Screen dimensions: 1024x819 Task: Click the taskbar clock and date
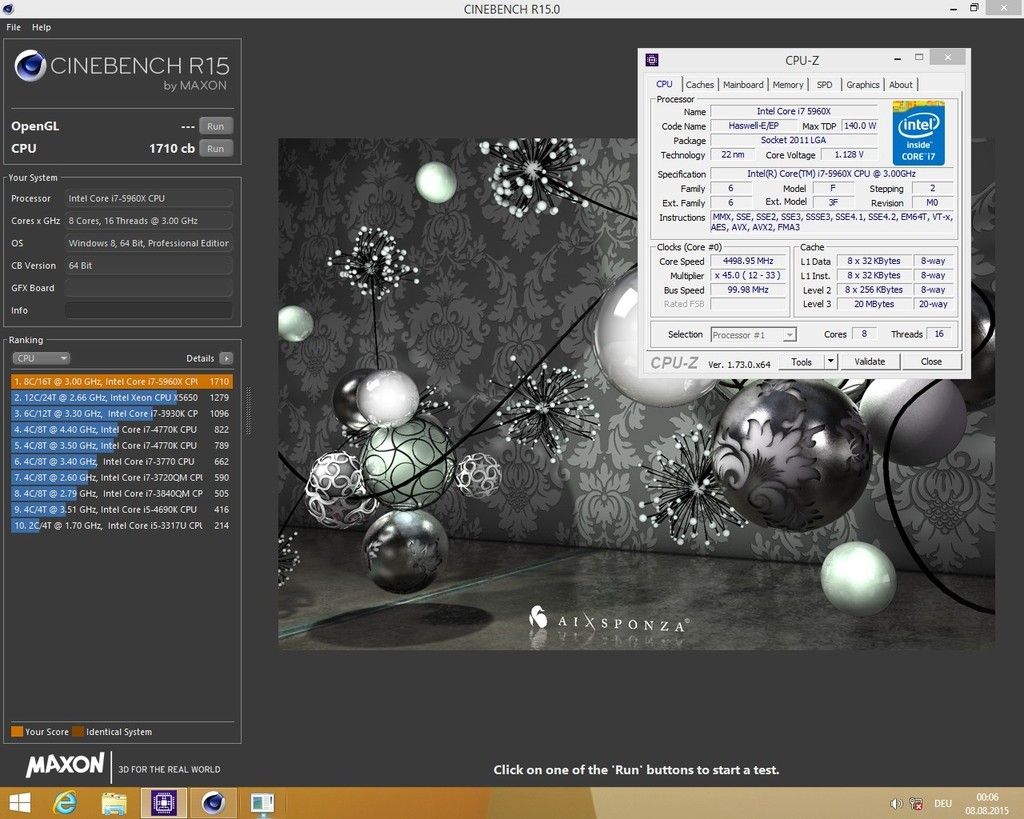(987, 803)
